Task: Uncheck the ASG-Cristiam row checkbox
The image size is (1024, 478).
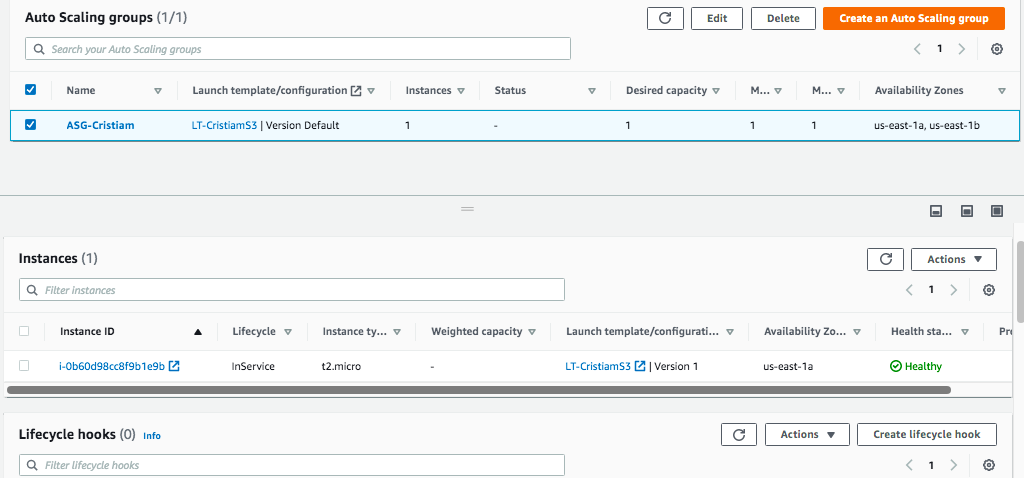Action: pos(30,125)
